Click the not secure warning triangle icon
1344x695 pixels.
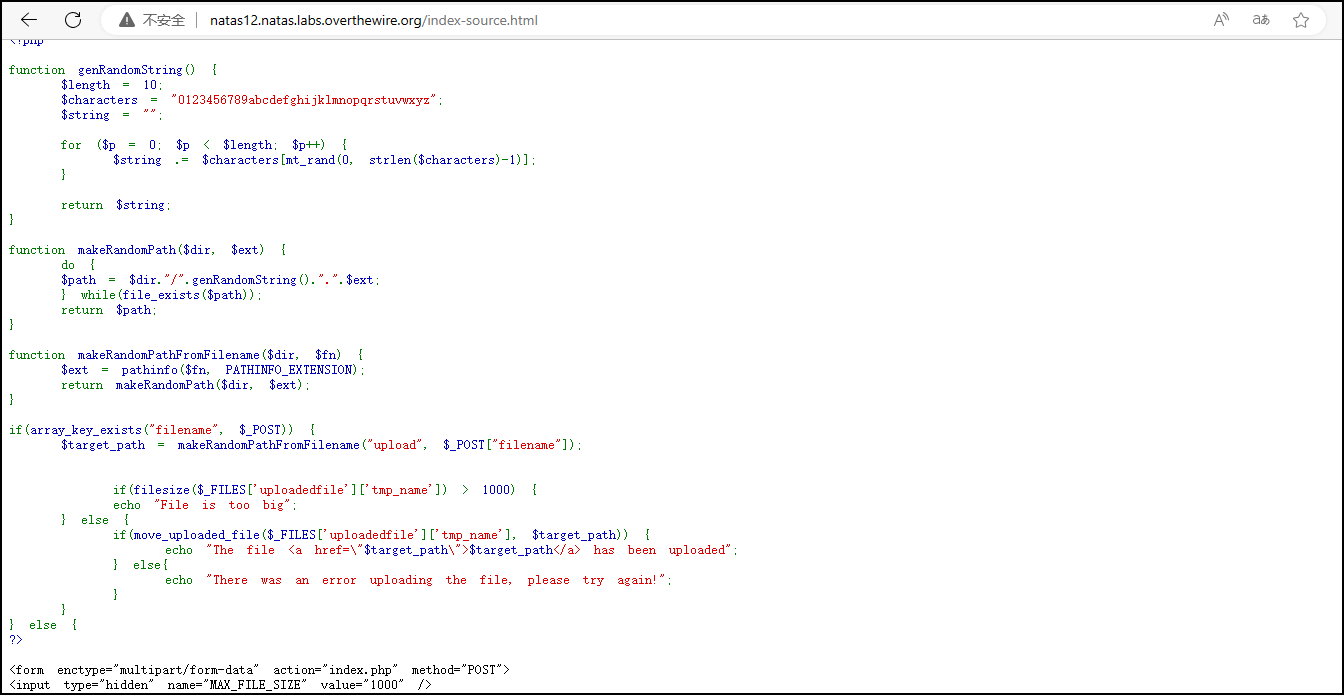click(x=126, y=20)
